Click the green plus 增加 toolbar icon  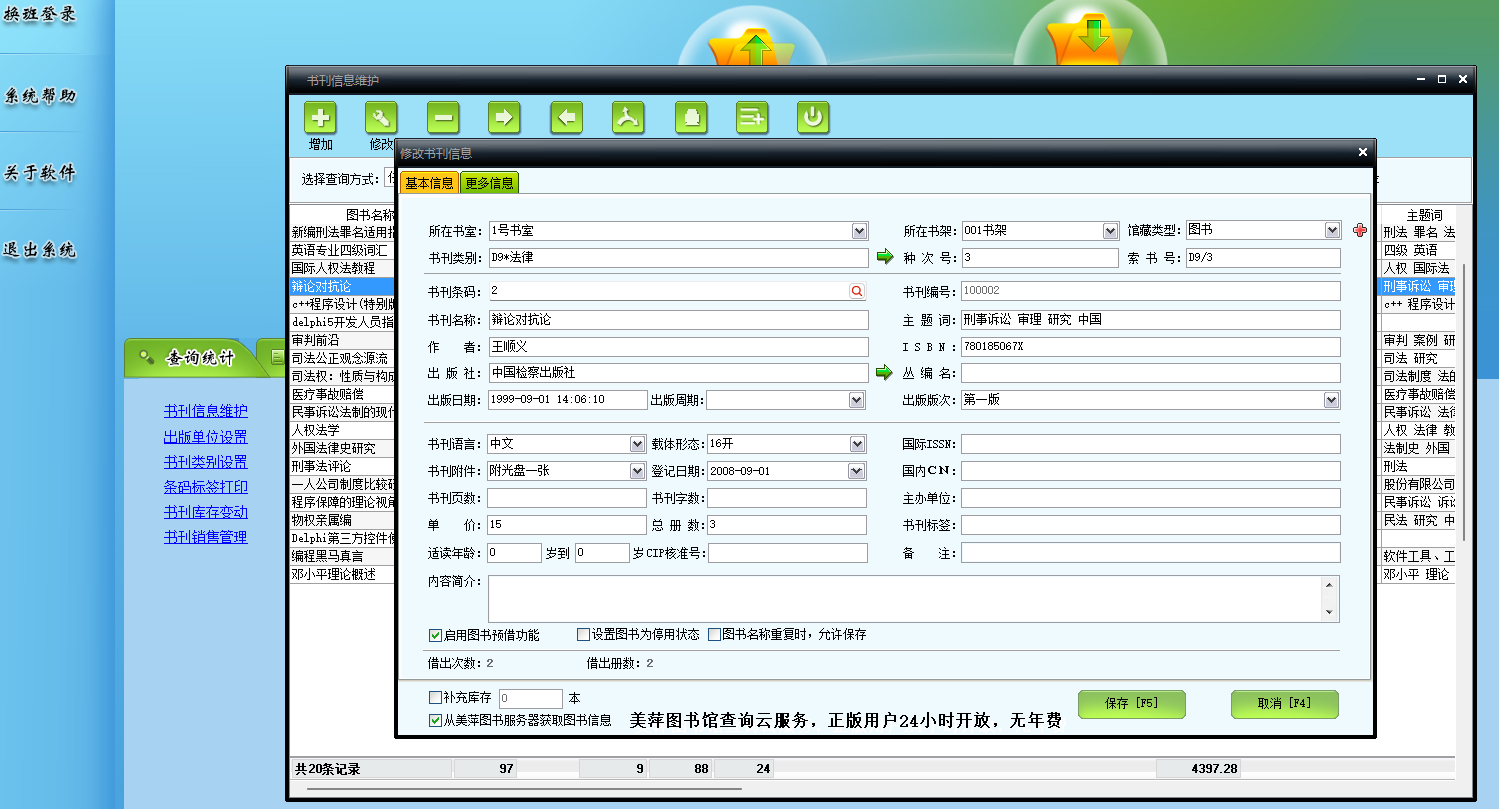tap(320, 118)
